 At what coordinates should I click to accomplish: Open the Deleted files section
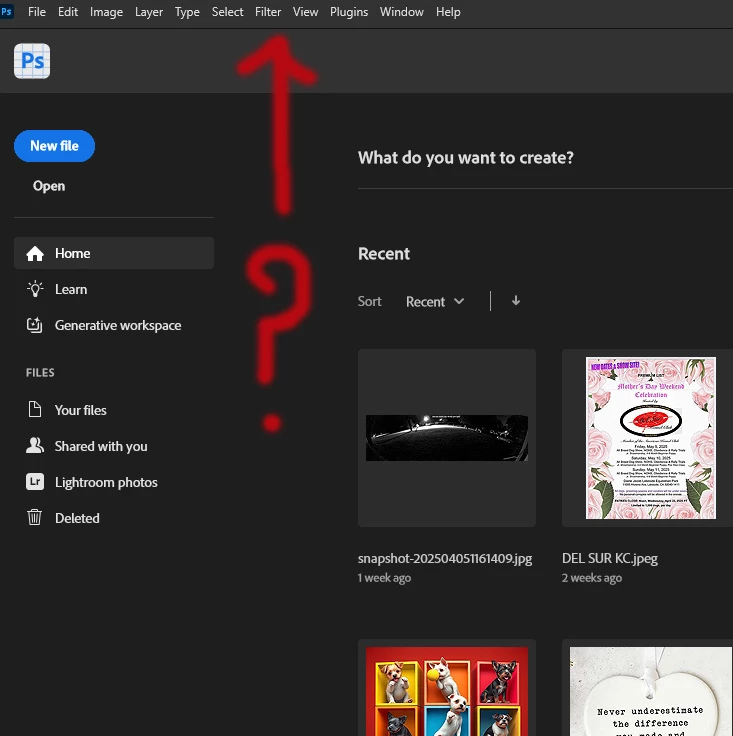(x=77, y=518)
